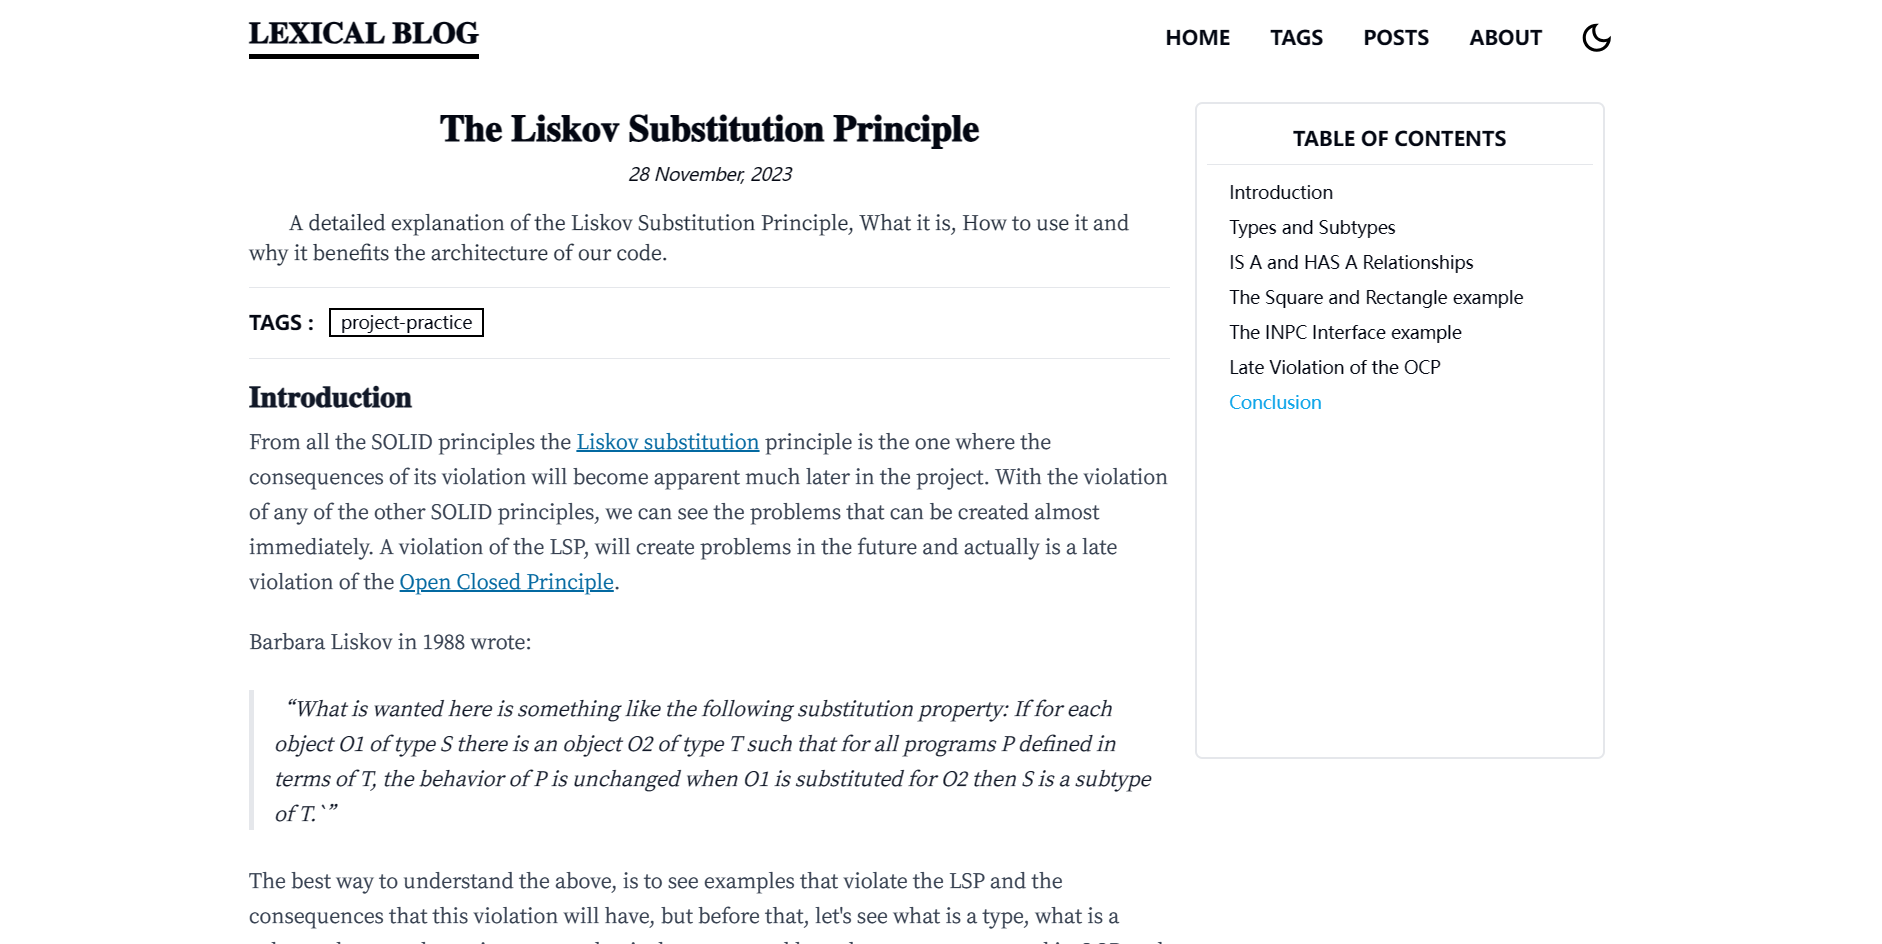This screenshot has height=944, width=1882.
Task: Select the project-practice tag
Action: [x=406, y=323]
